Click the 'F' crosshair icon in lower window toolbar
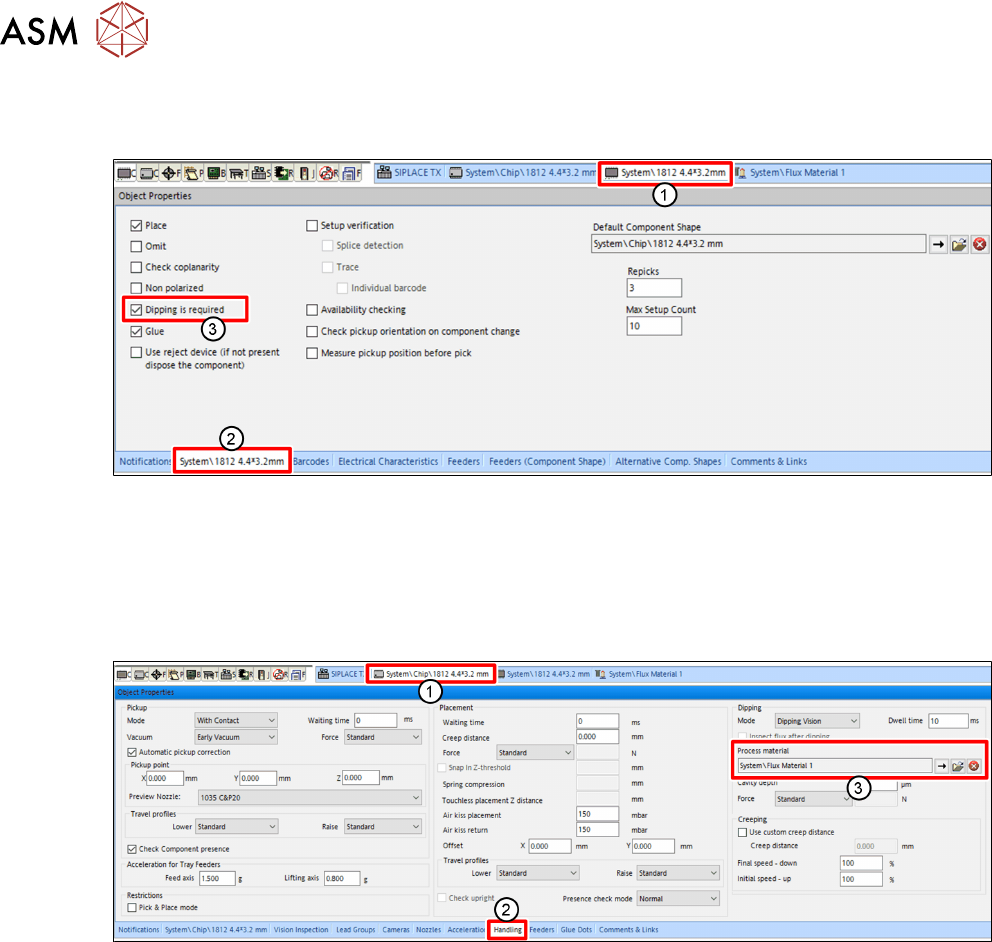 (158, 674)
